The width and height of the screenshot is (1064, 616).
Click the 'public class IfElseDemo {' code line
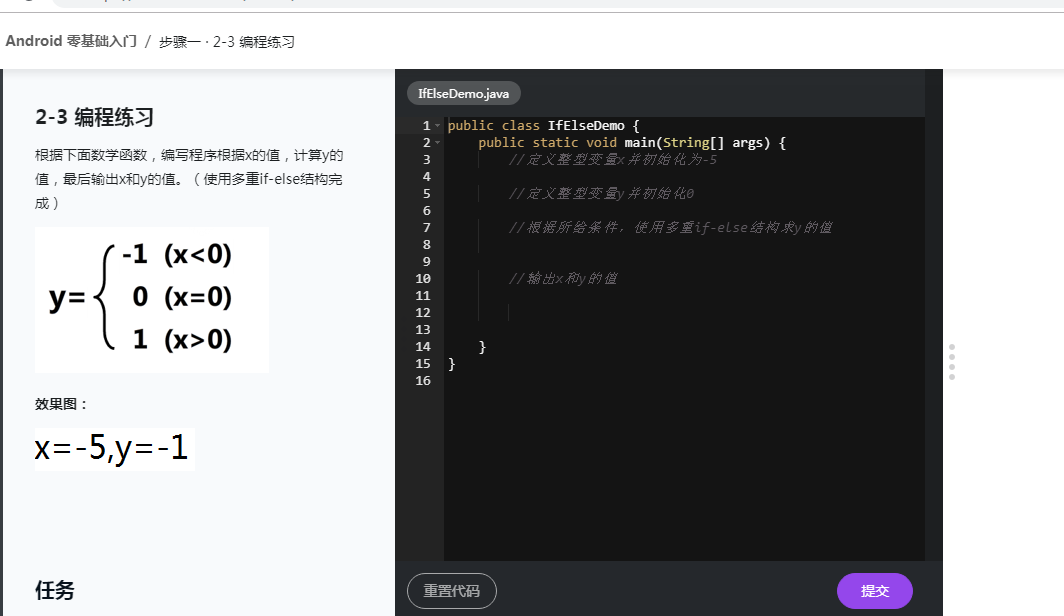click(544, 126)
